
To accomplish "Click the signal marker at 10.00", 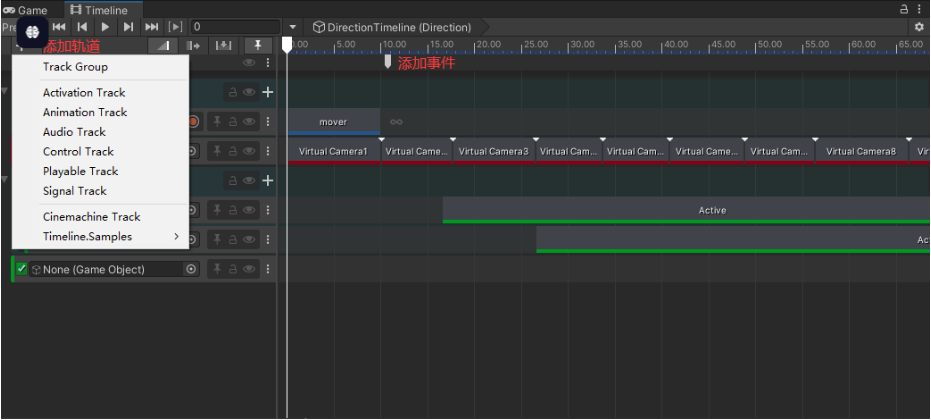I will [x=389, y=62].
